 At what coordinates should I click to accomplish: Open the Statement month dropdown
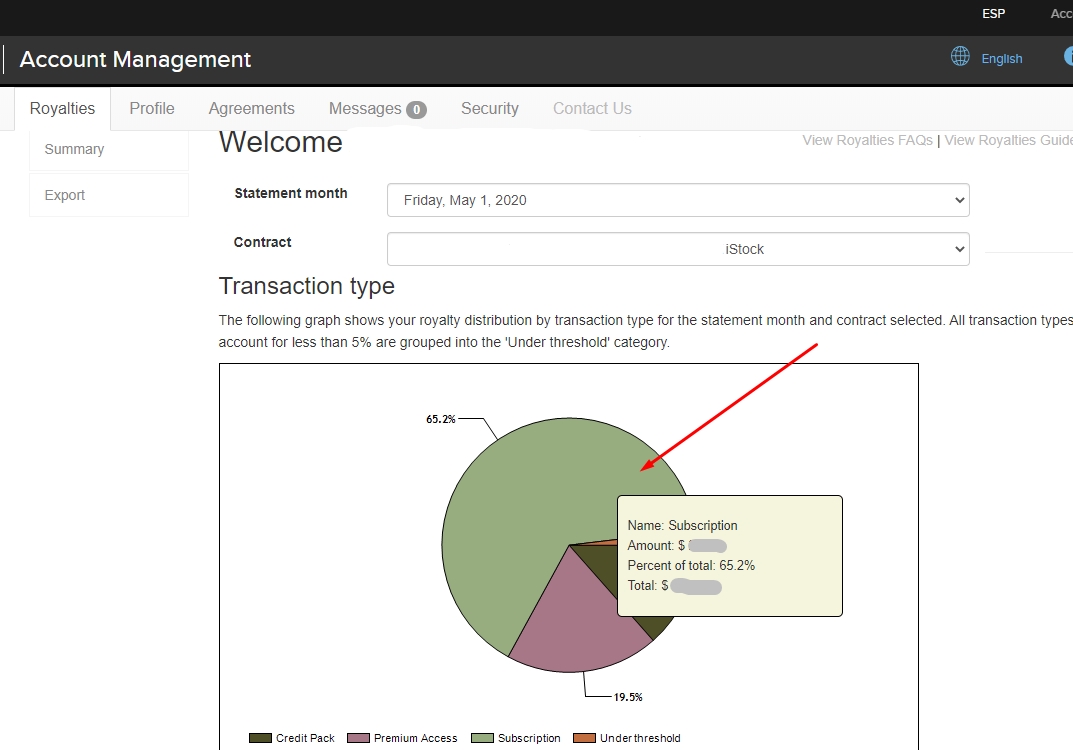[677, 200]
